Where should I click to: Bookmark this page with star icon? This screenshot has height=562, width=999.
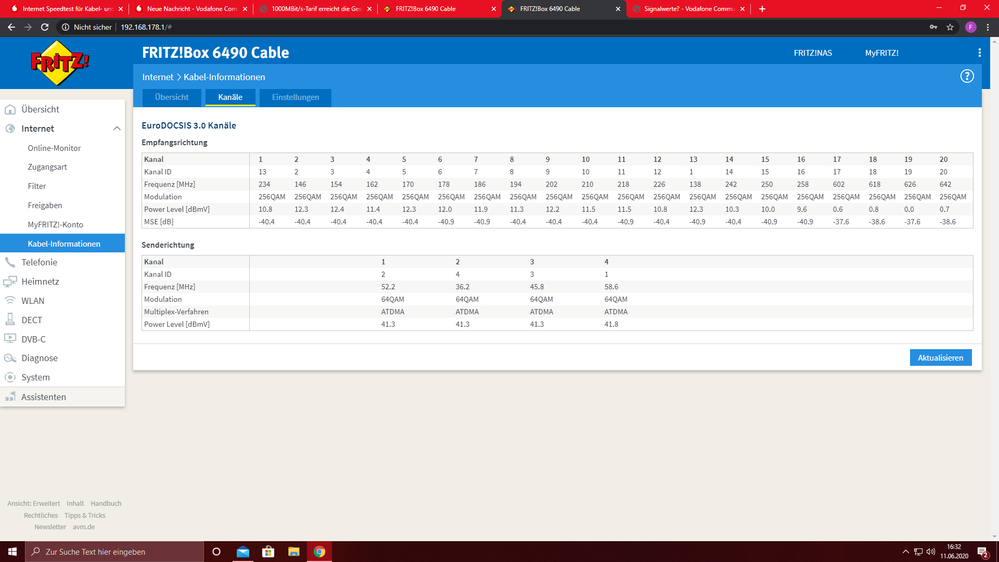(x=950, y=27)
